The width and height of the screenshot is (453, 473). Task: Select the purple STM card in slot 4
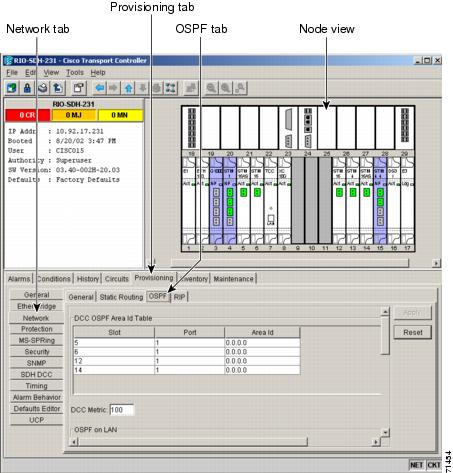click(230, 200)
